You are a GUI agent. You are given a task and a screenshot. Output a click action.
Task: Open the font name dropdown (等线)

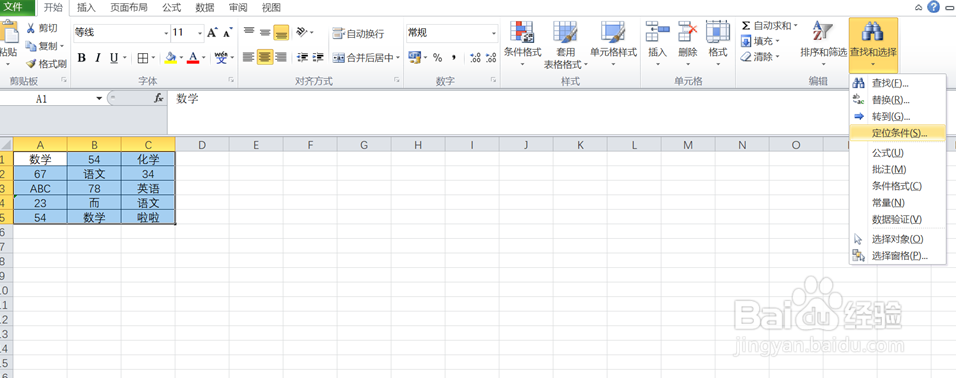click(x=166, y=33)
